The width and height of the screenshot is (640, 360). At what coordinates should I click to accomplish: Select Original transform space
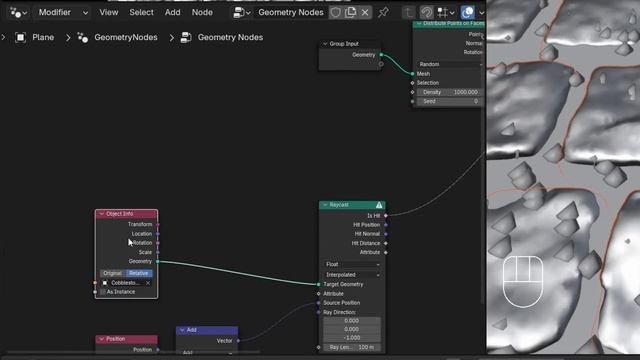[113, 273]
